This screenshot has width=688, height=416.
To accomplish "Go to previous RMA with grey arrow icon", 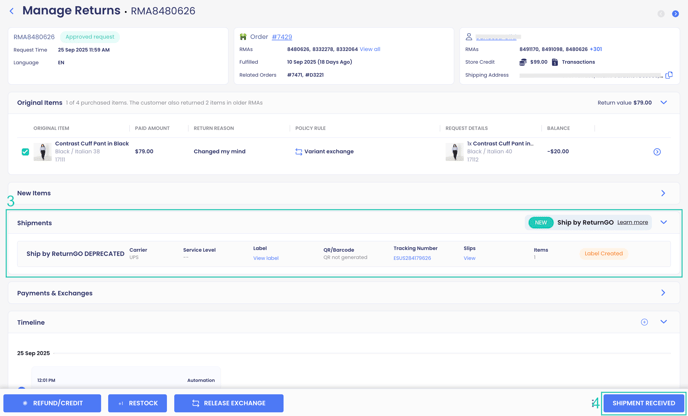I will pyautogui.click(x=661, y=14).
